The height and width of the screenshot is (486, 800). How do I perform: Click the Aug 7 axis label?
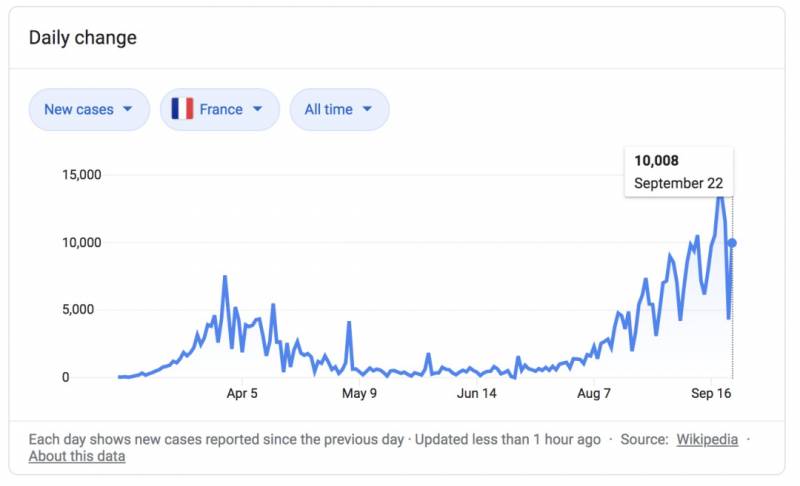[x=594, y=394]
